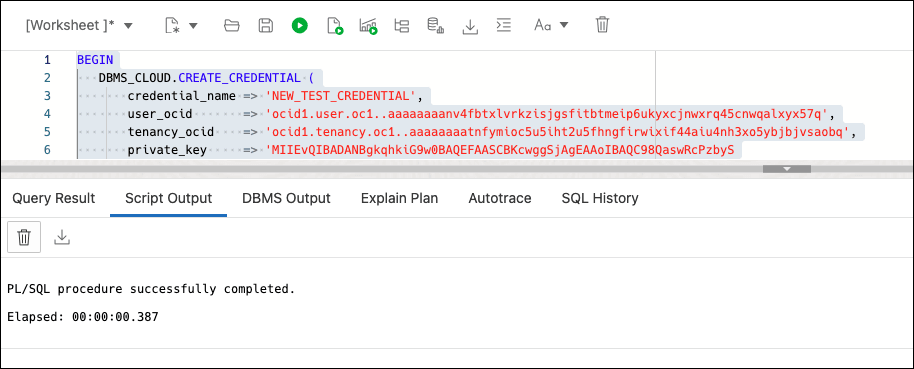Click the database chart icon
This screenshot has height=369, width=914.
tap(435, 25)
